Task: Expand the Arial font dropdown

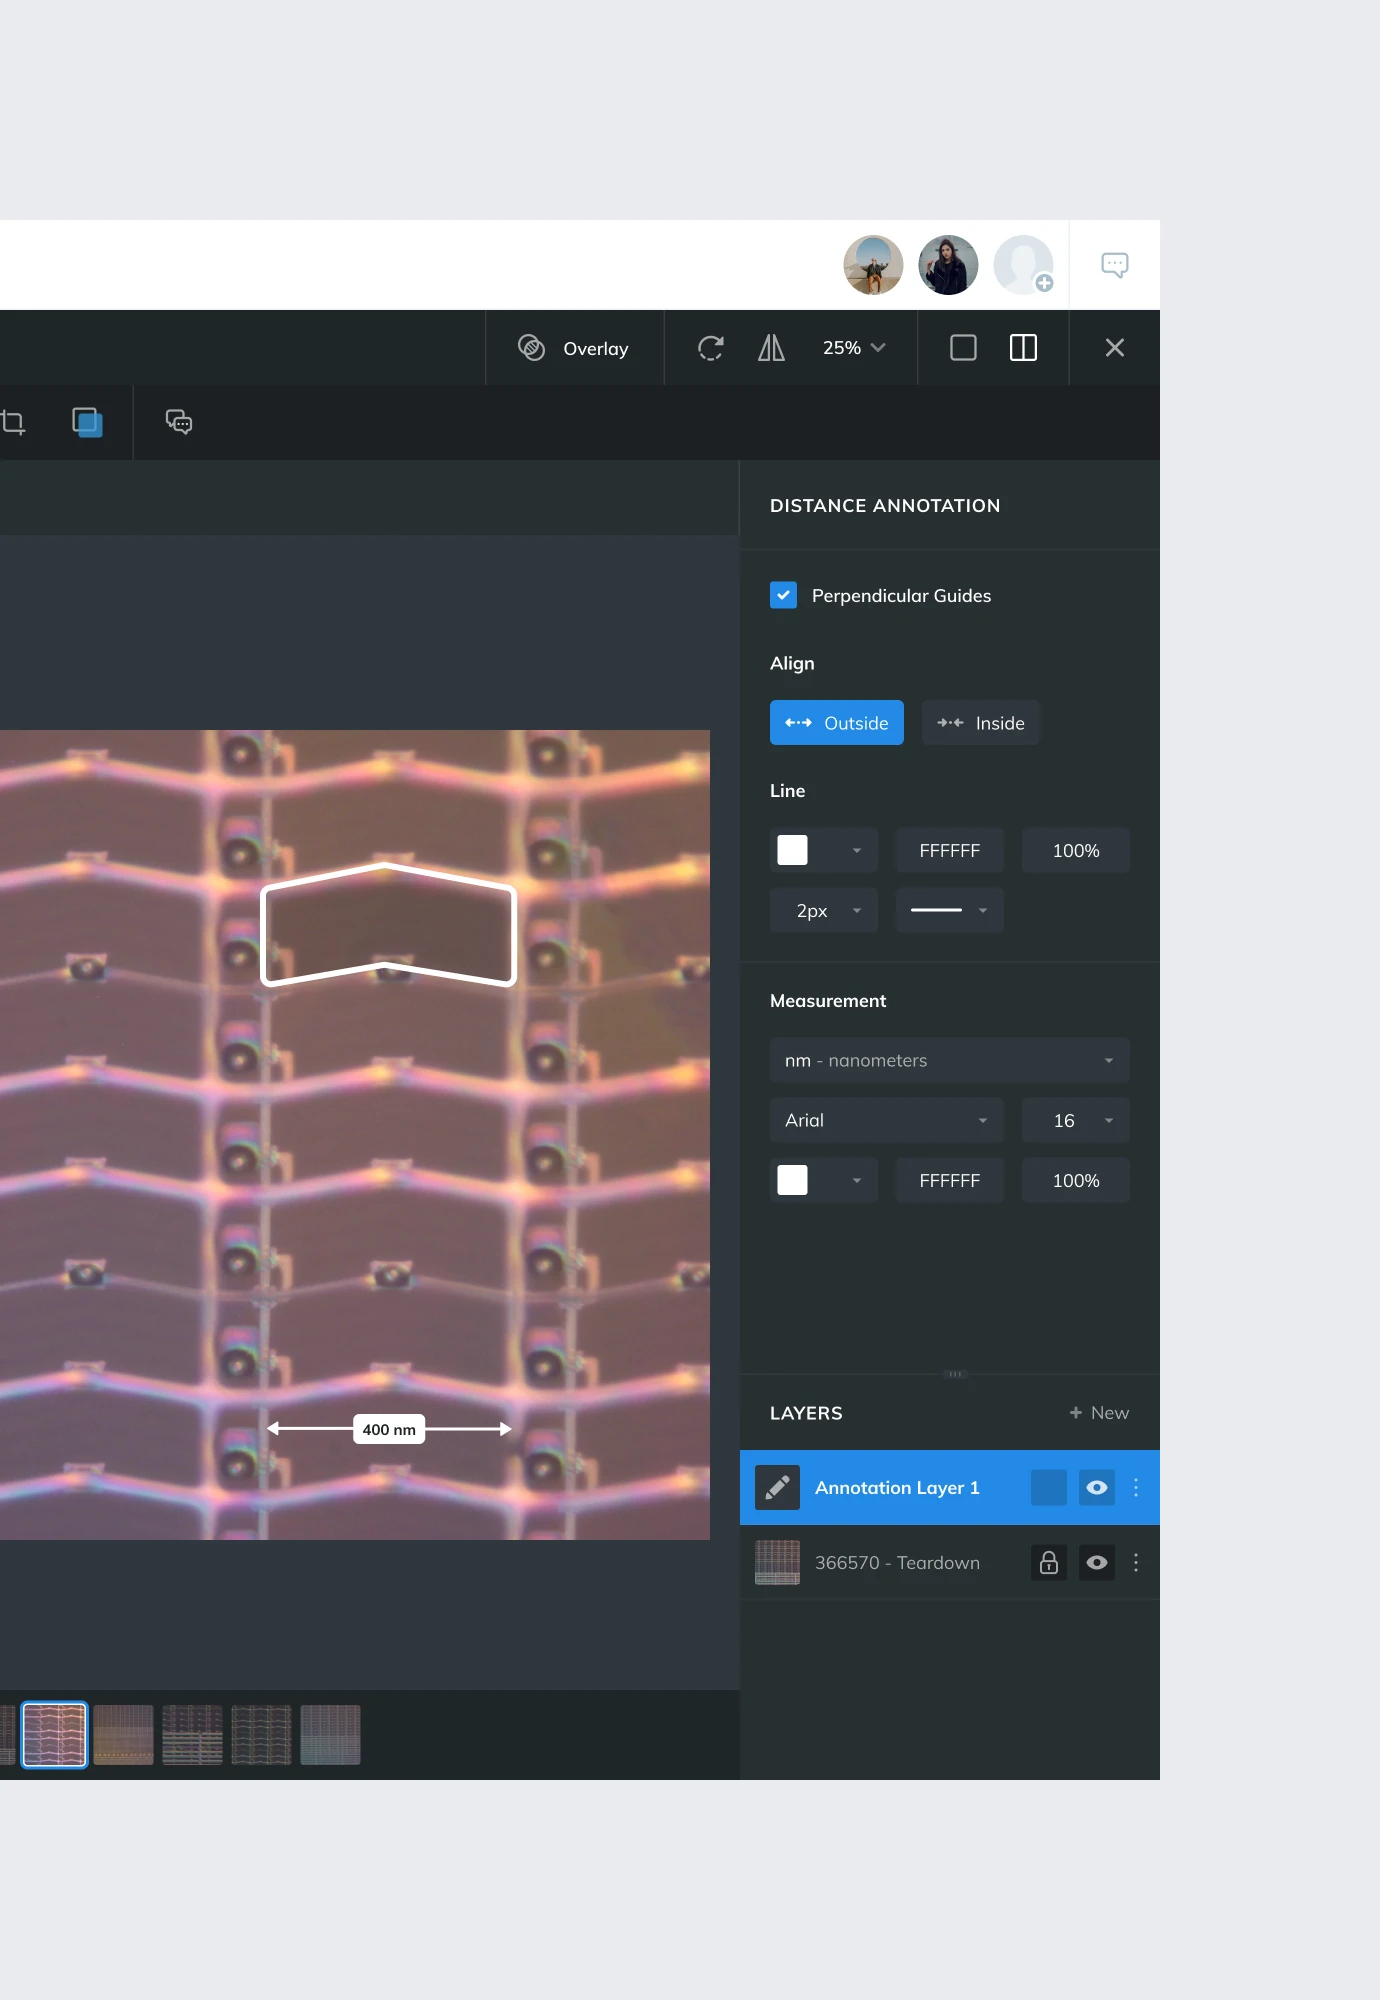Action: click(x=886, y=1121)
